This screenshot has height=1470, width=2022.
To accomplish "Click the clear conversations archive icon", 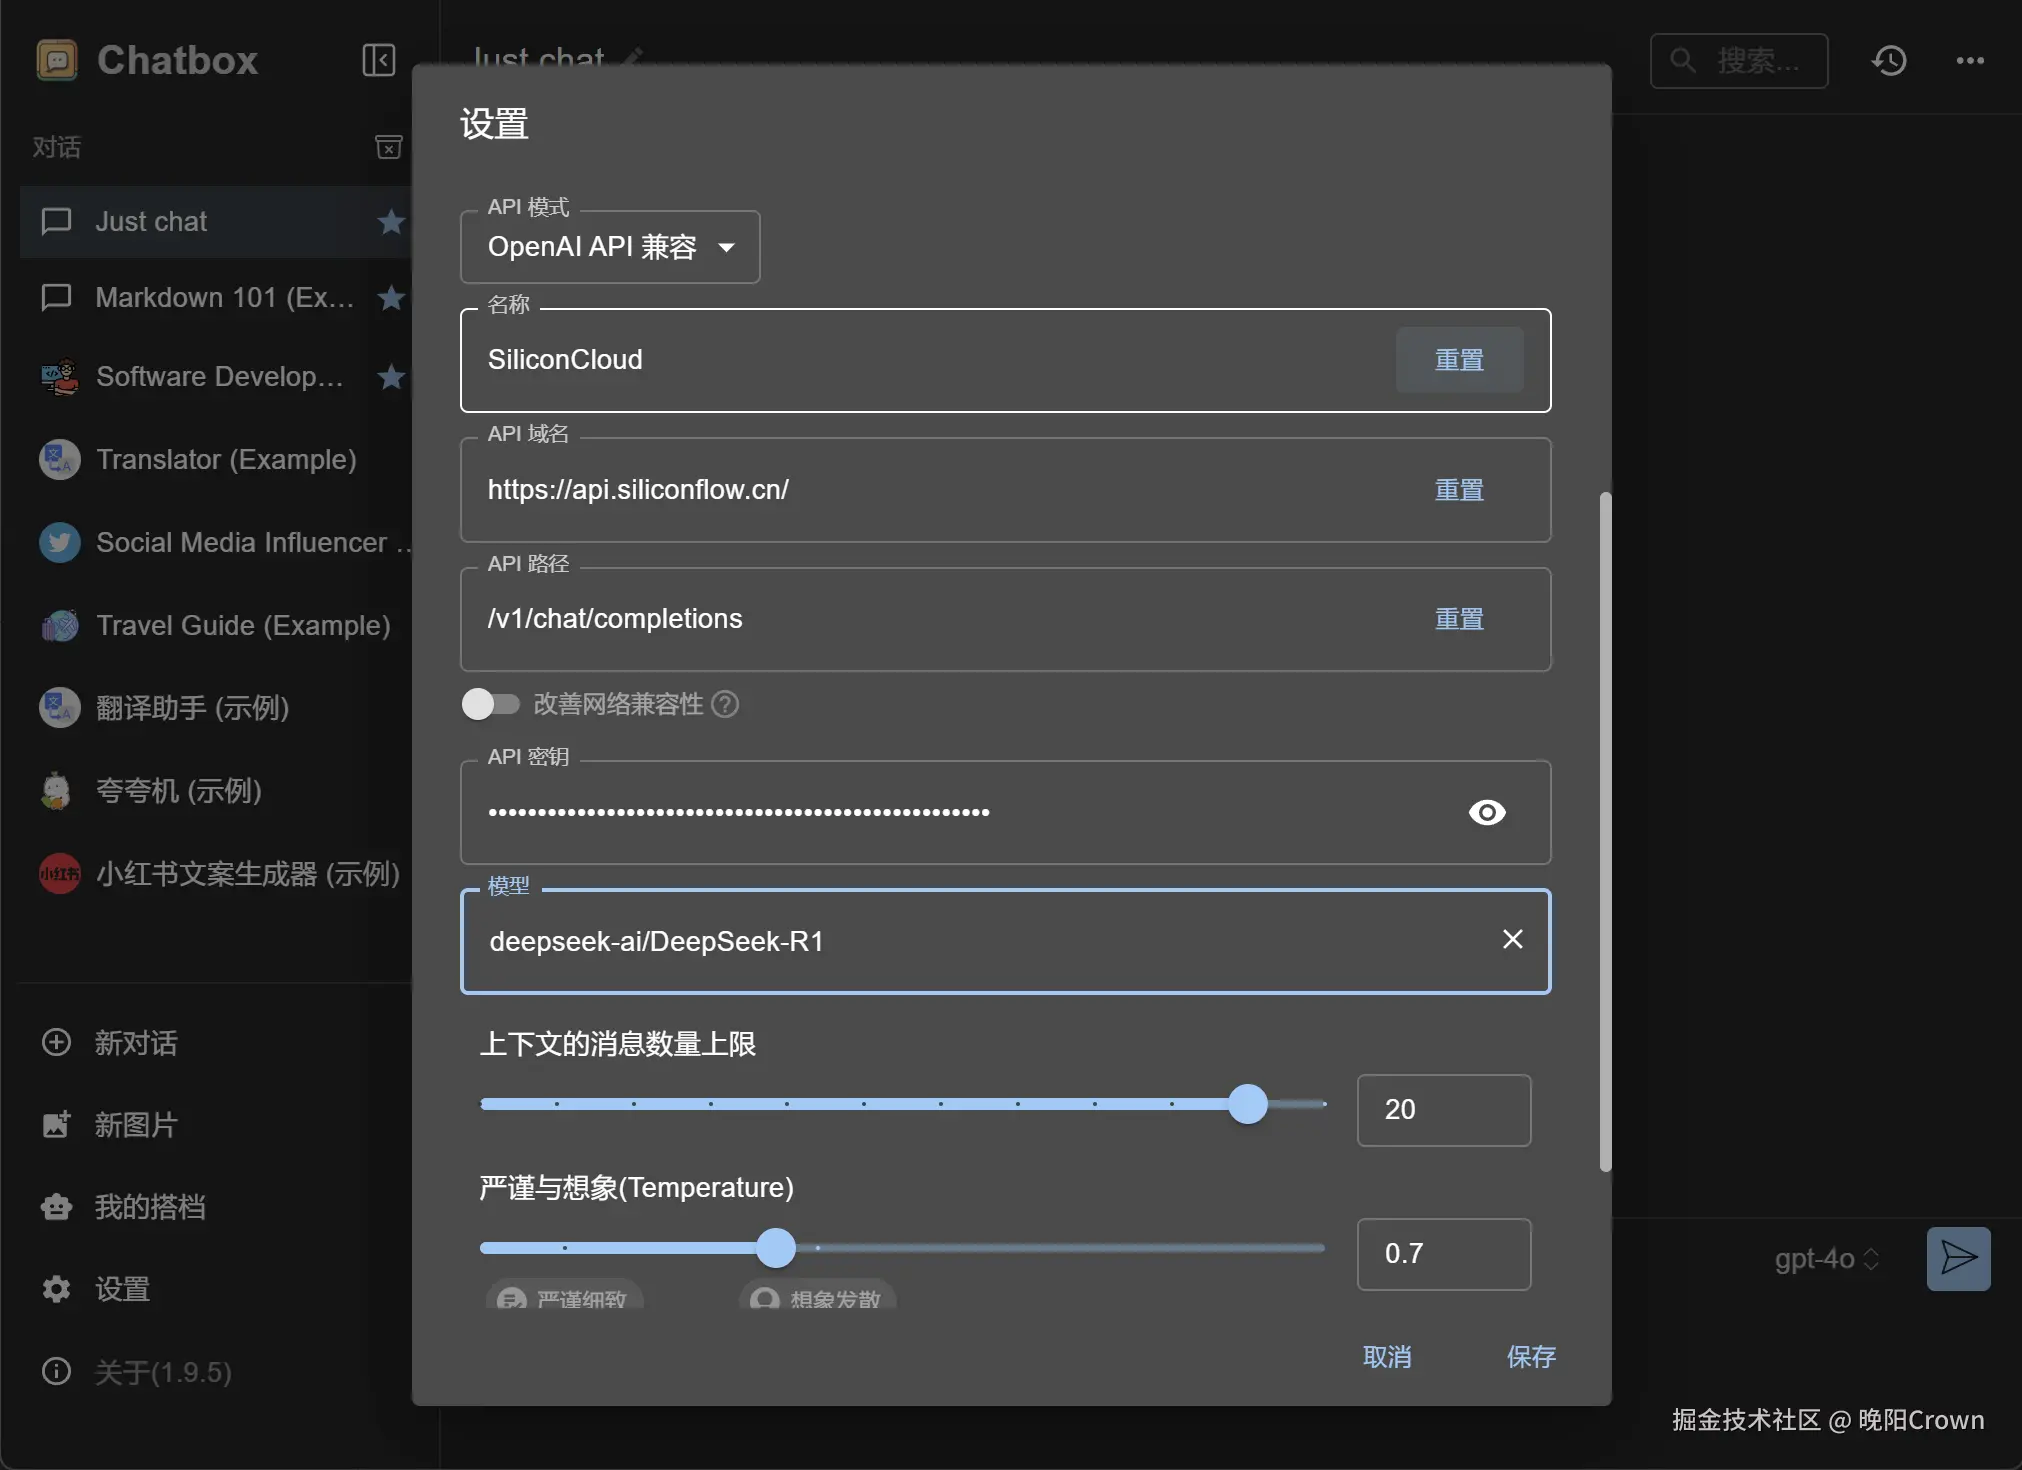I will (388, 147).
